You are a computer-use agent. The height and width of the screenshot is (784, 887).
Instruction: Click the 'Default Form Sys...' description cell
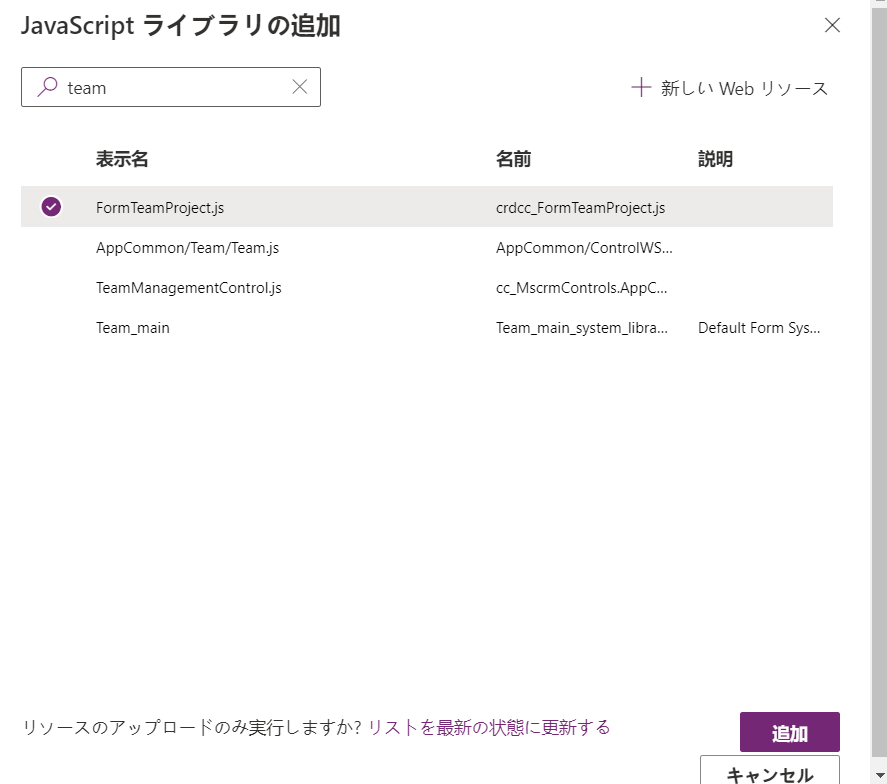[758, 328]
